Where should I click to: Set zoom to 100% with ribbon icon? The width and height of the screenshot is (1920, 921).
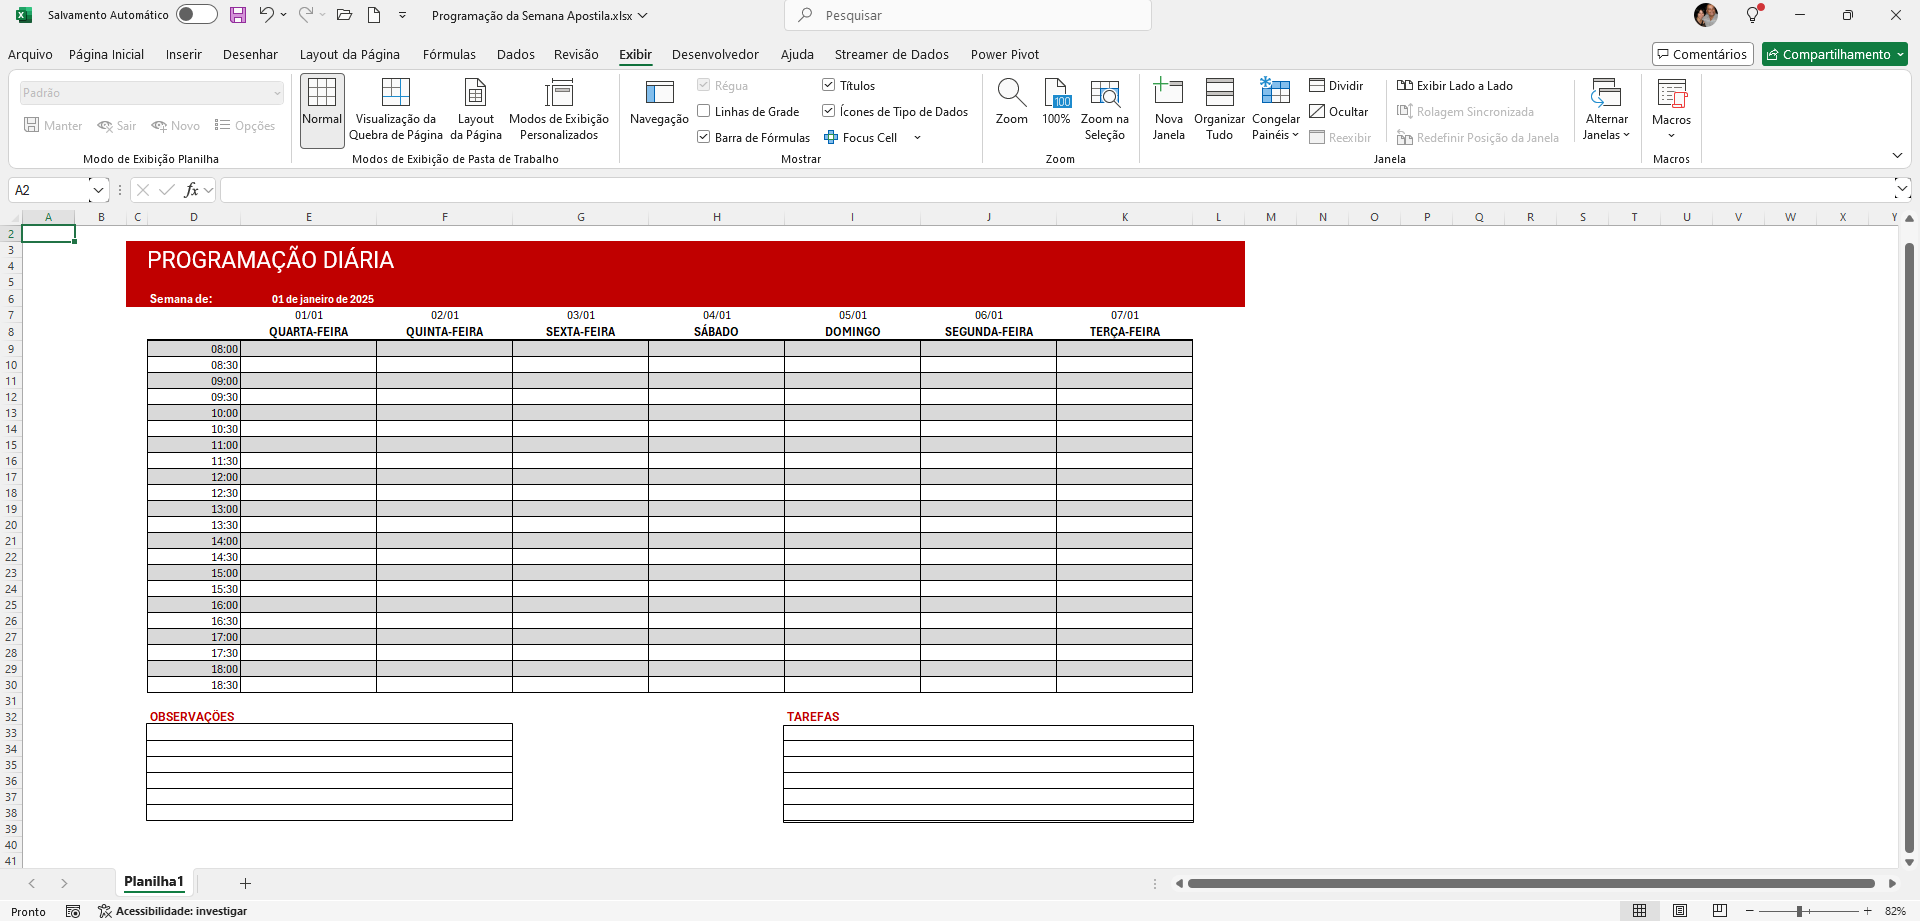(1056, 94)
